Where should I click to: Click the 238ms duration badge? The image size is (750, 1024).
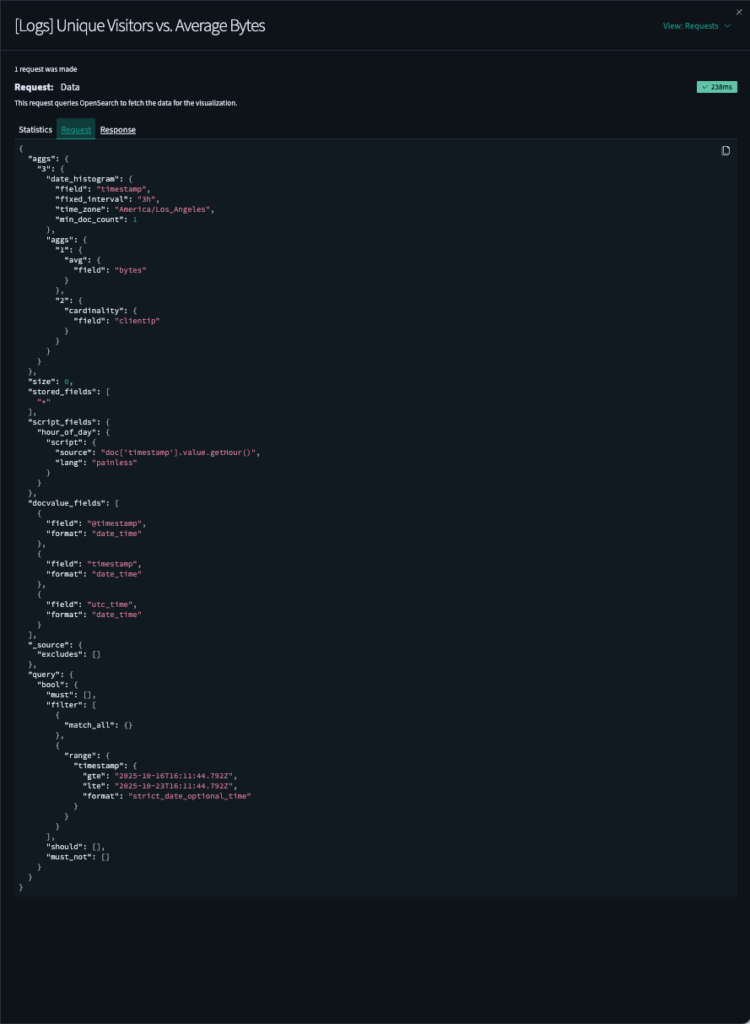(x=717, y=87)
